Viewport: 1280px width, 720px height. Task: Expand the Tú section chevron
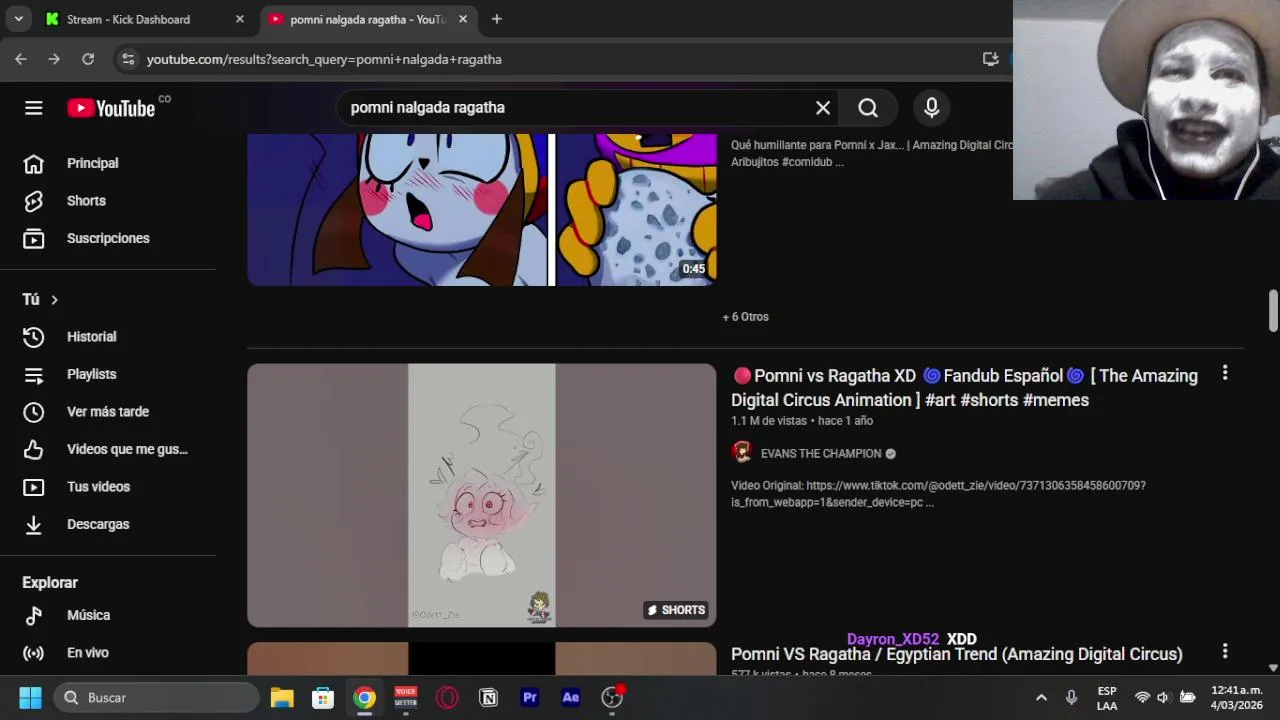[54, 300]
